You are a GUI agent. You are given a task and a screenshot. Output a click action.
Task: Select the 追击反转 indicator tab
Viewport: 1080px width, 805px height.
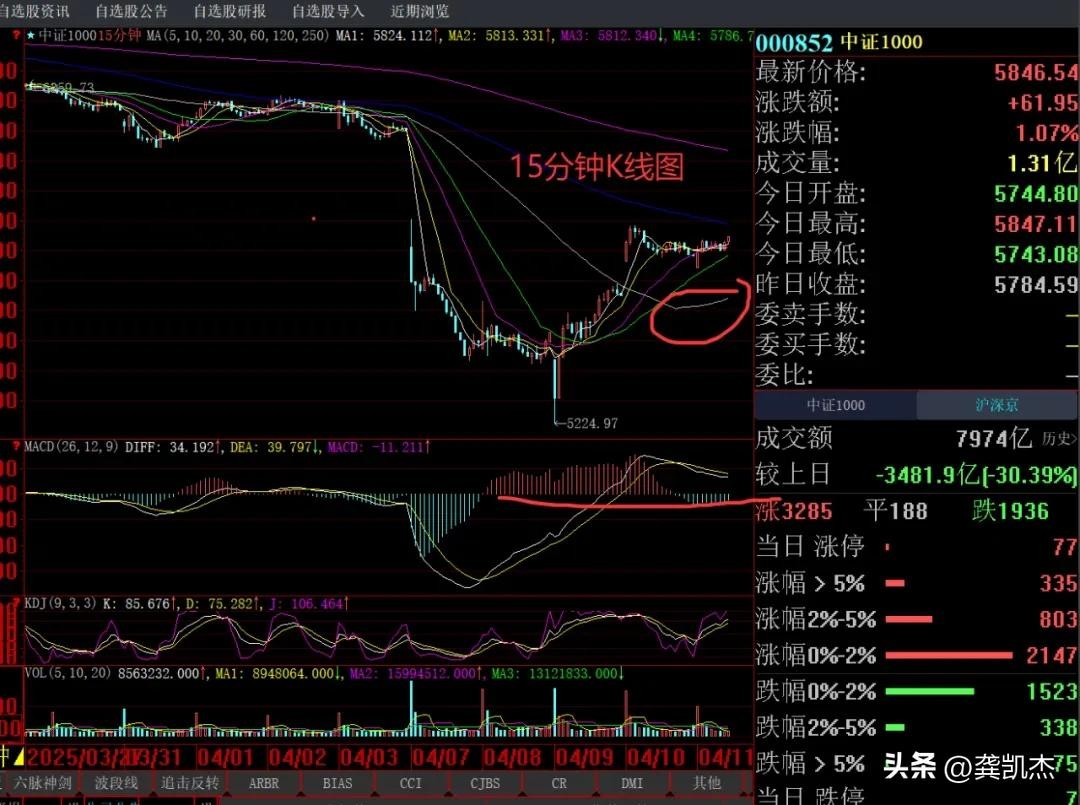pyautogui.click(x=189, y=782)
